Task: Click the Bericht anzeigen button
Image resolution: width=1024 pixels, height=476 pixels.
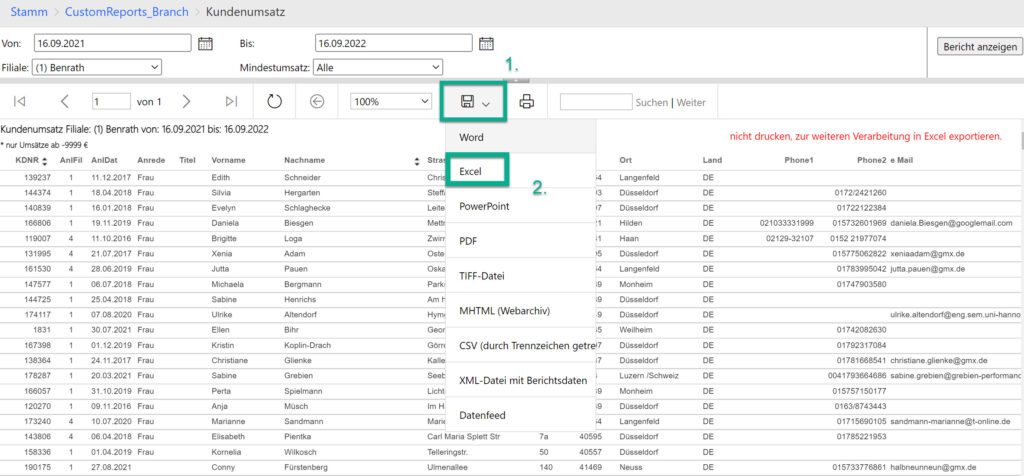Action: click(x=977, y=47)
